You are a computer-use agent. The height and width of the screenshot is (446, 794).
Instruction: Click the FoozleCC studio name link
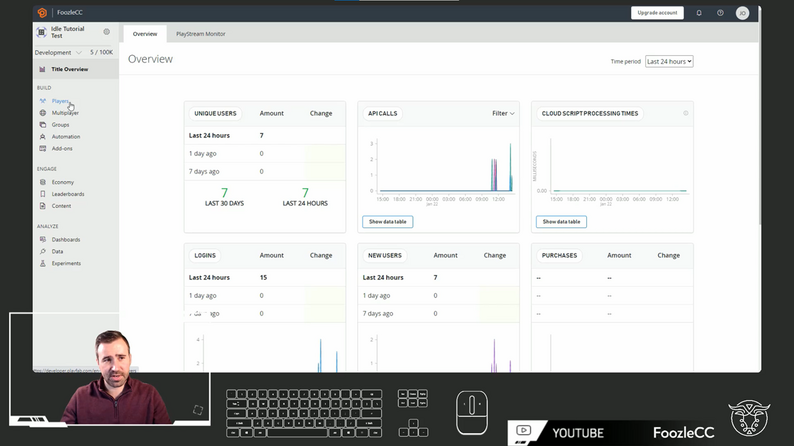[70, 13]
